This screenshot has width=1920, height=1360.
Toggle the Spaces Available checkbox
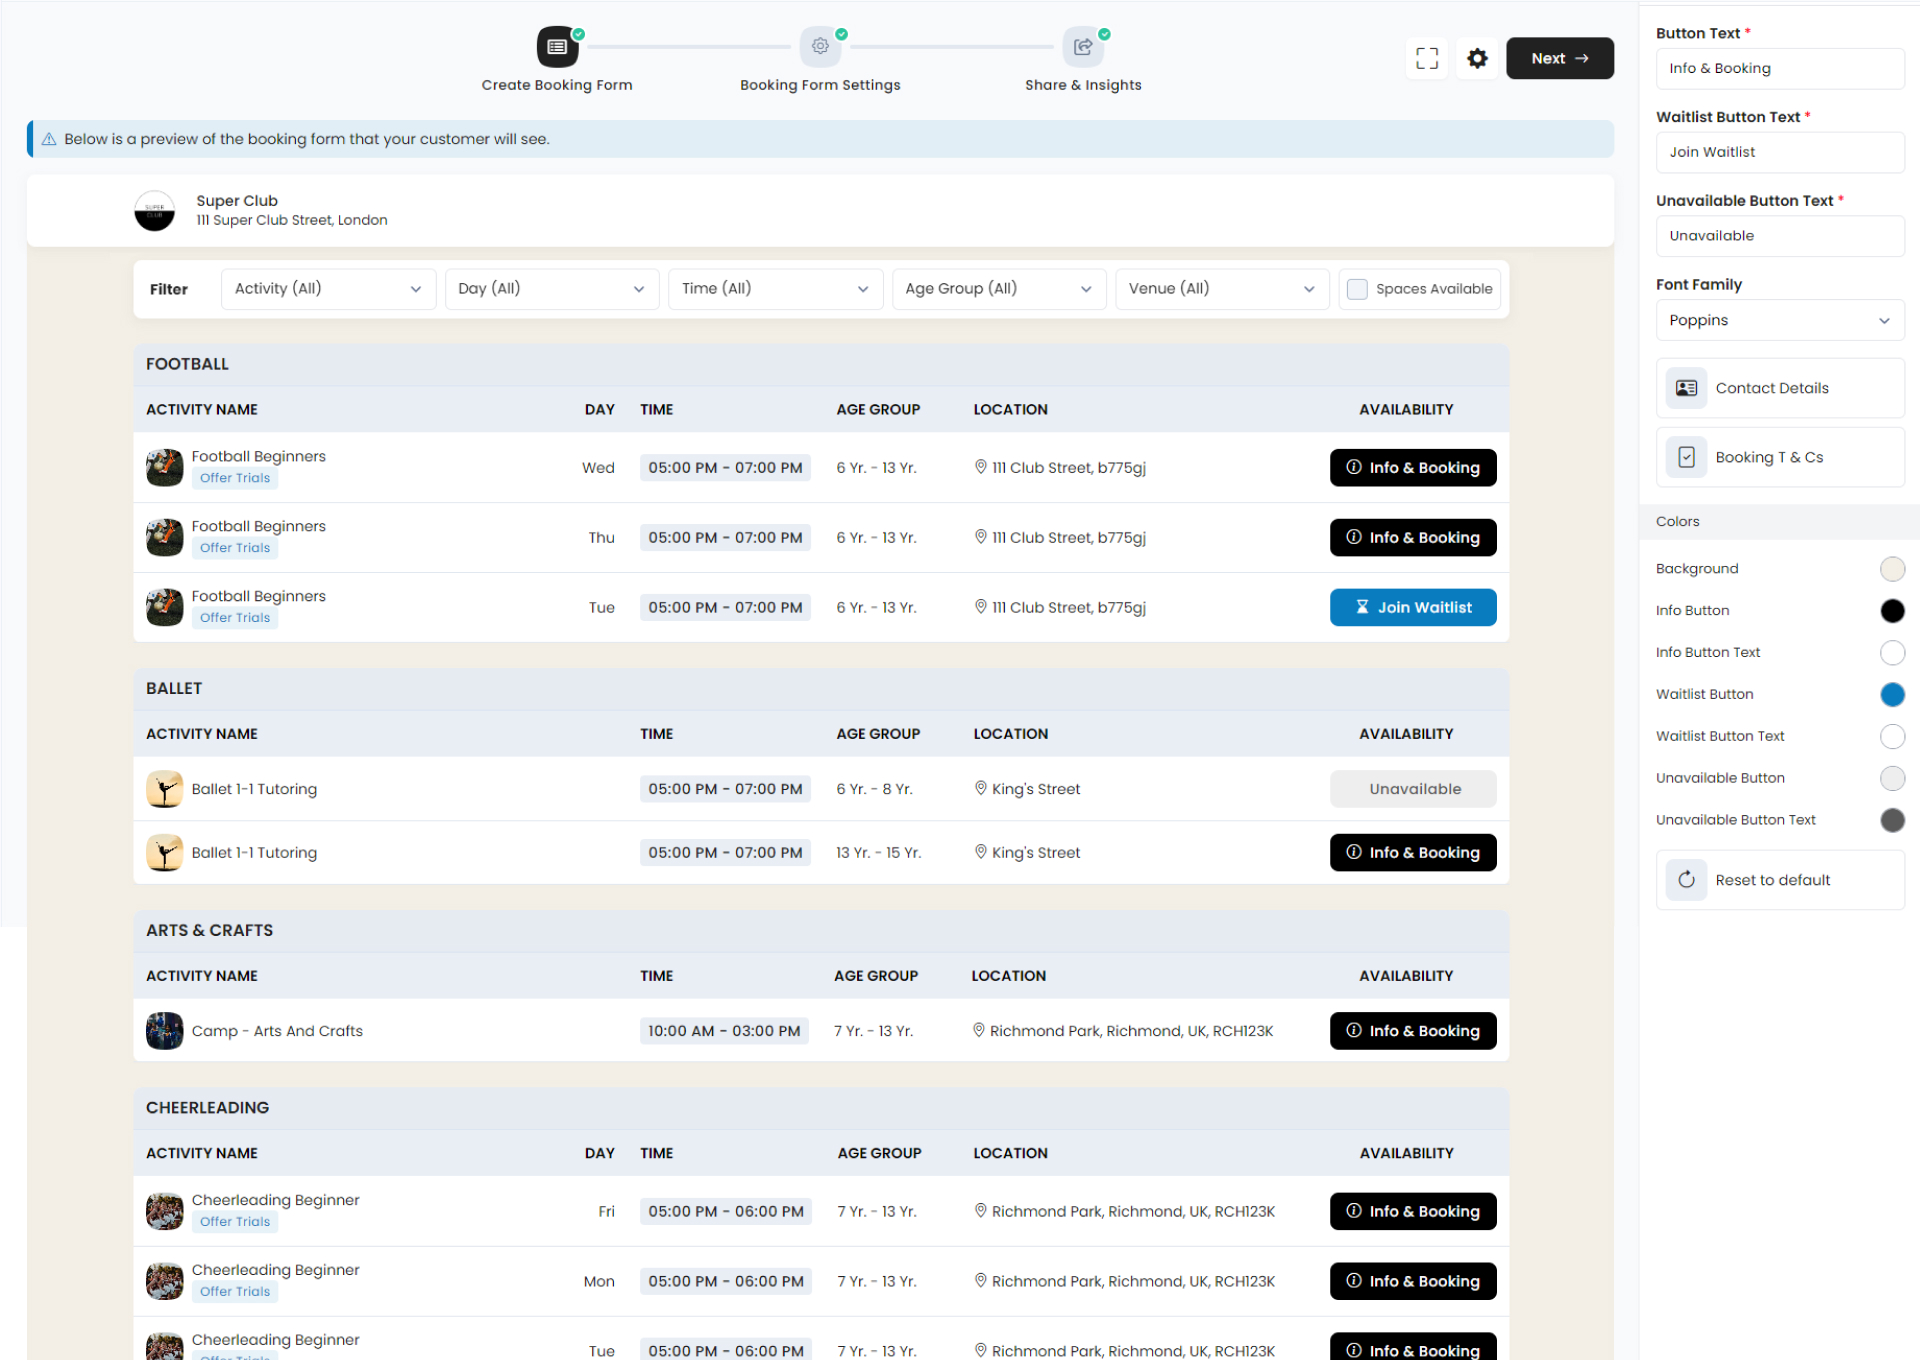coord(1357,288)
